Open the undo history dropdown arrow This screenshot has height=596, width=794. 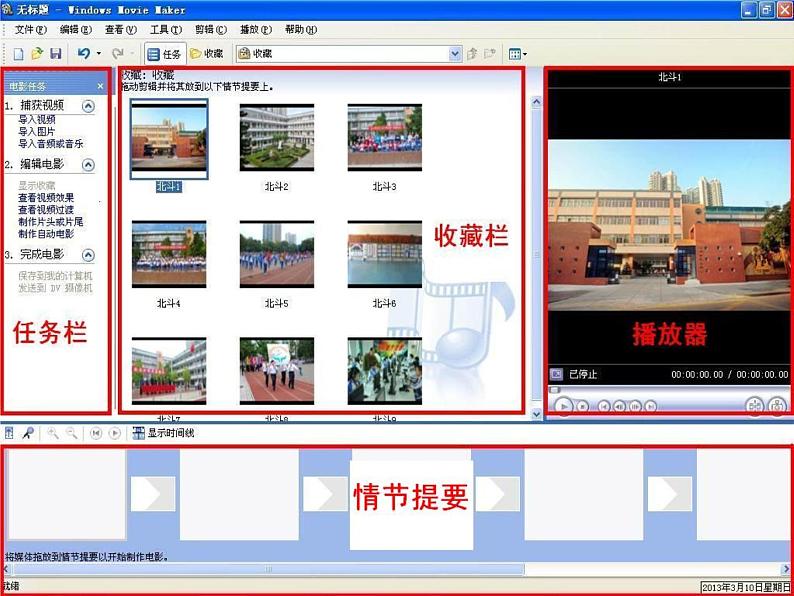99,53
